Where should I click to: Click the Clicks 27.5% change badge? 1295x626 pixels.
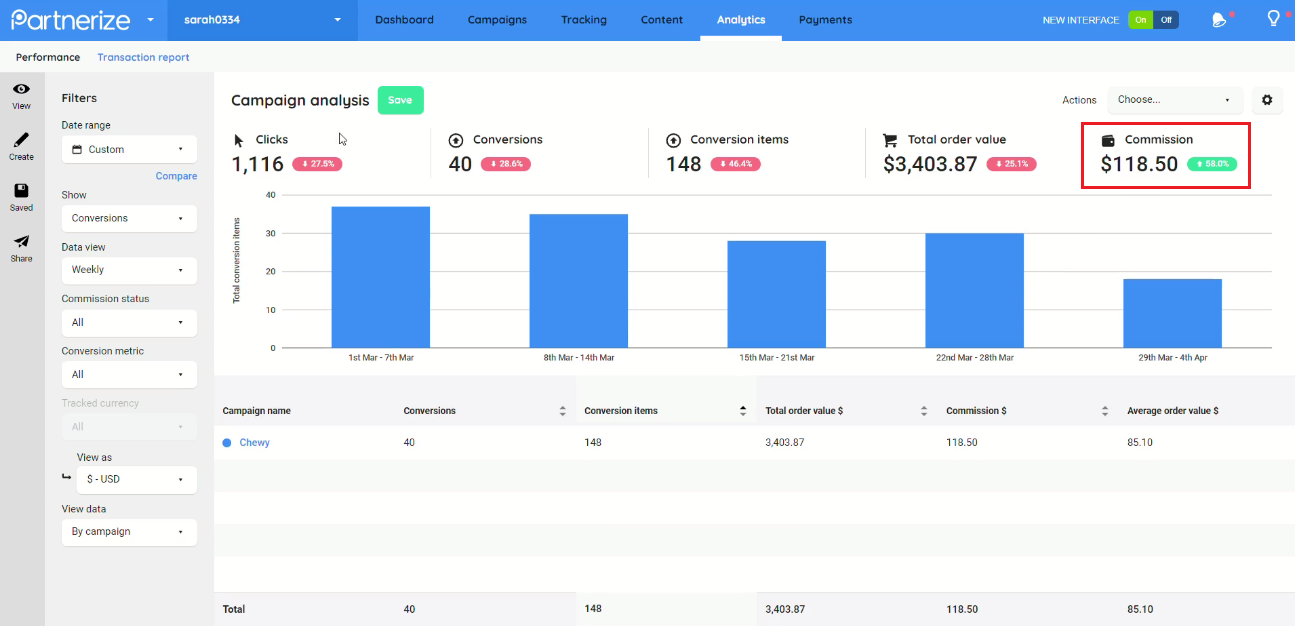pyautogui.click(x=317, y=164)
